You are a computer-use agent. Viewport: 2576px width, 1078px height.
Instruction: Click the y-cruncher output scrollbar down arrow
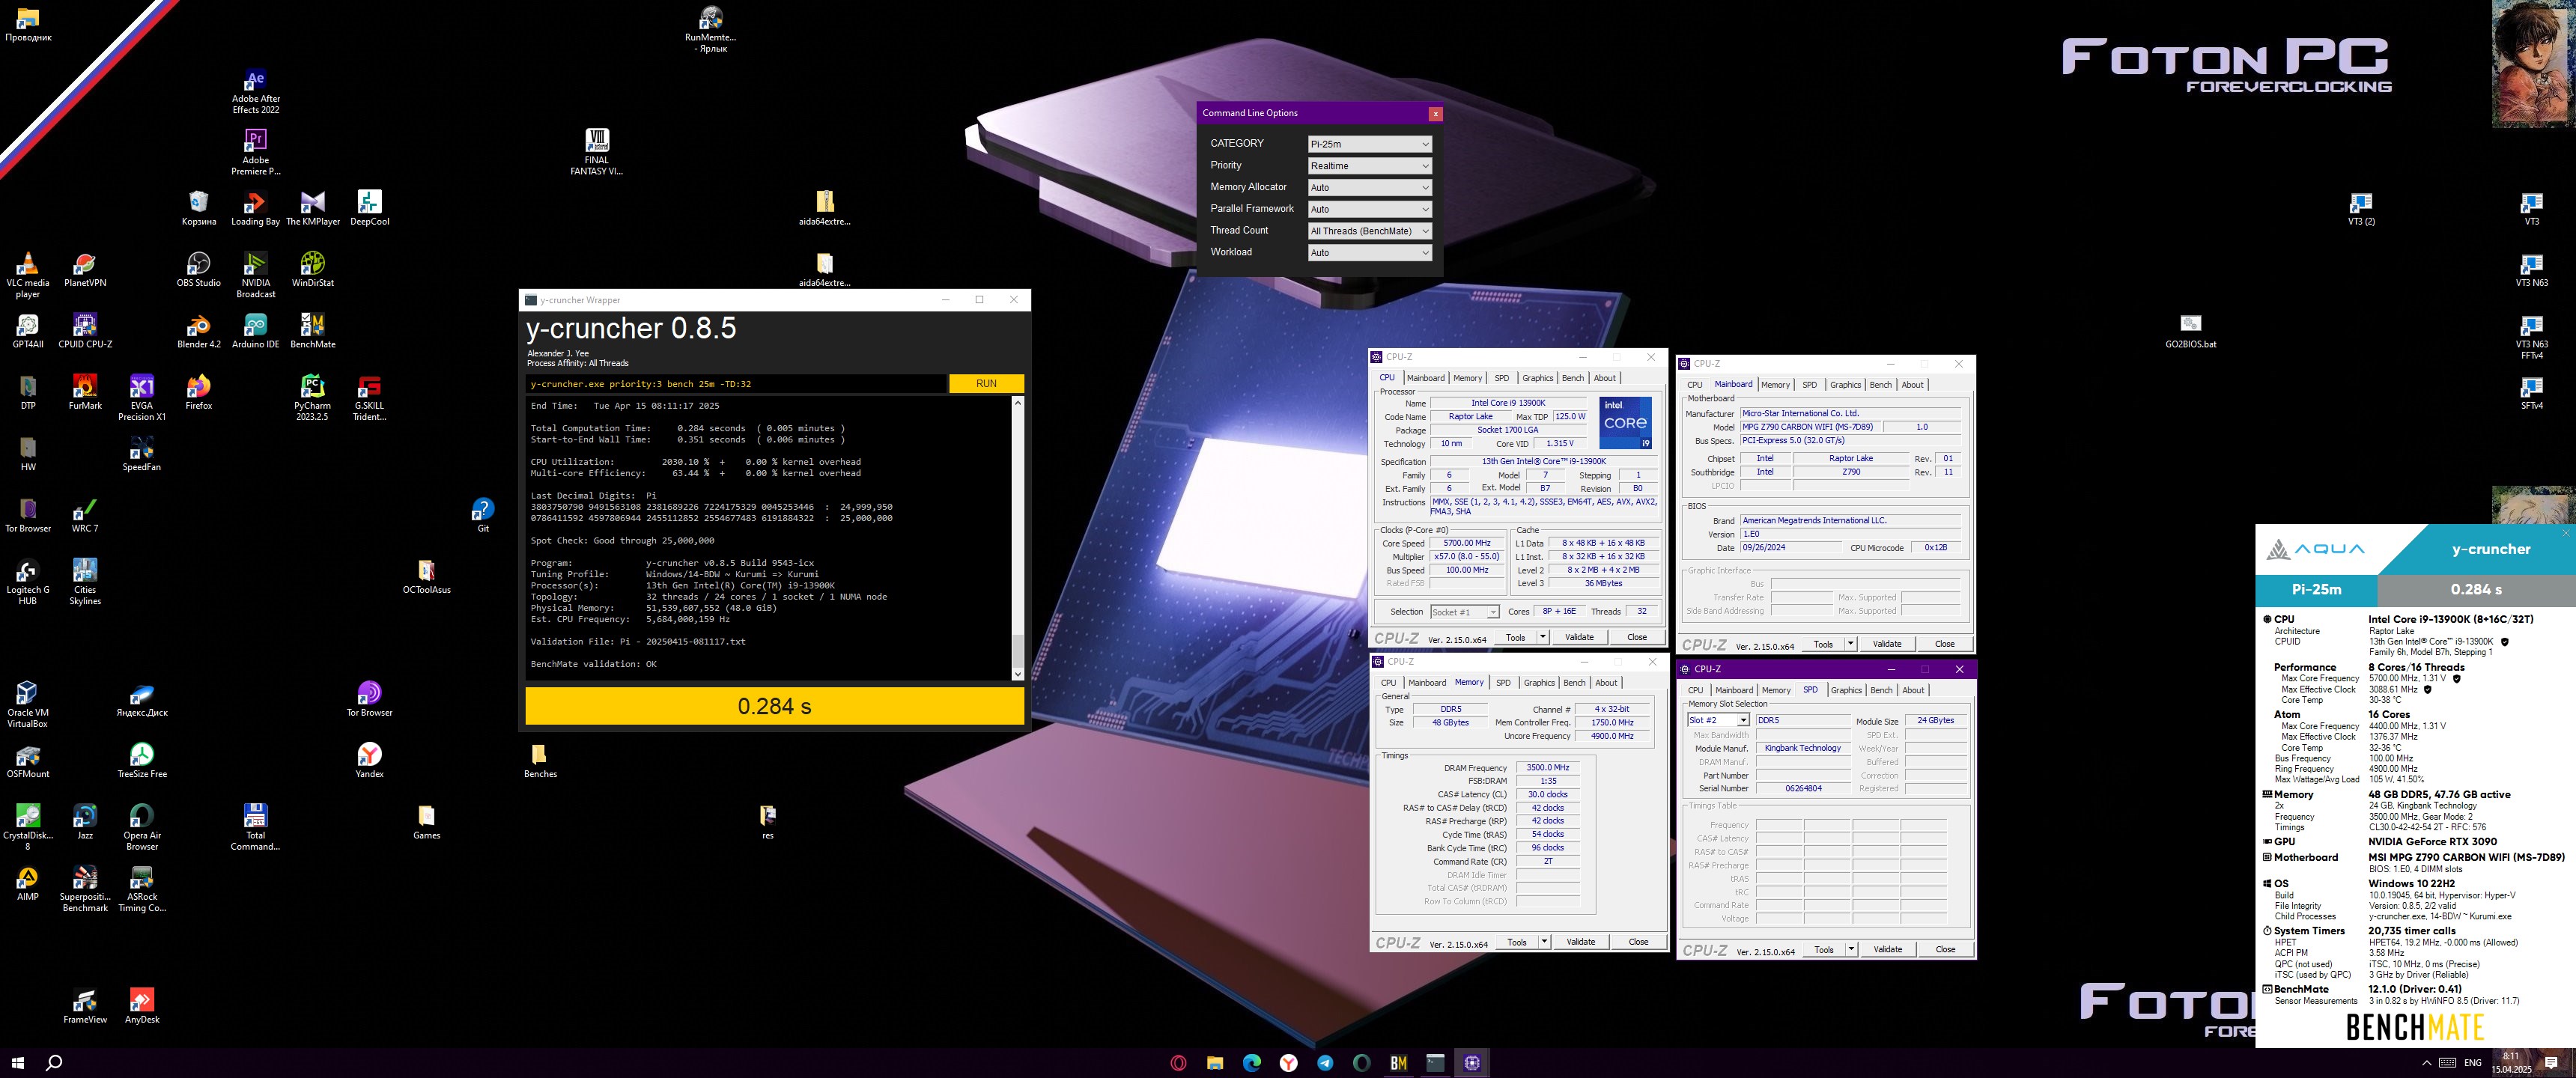tap(1018, 674)
